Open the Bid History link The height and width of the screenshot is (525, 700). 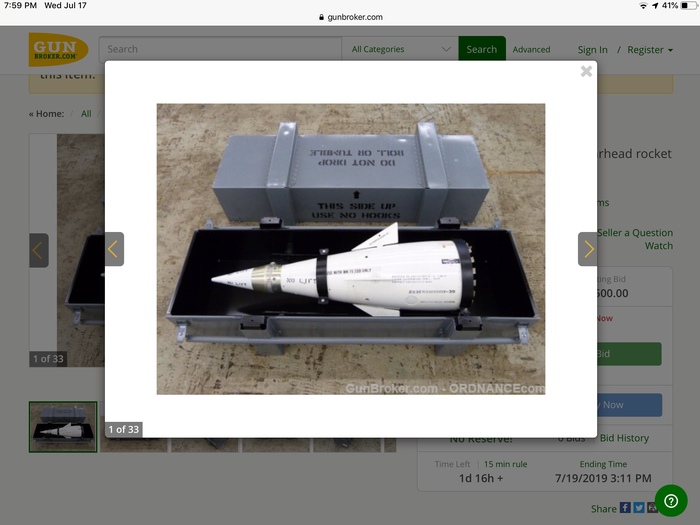624,438
